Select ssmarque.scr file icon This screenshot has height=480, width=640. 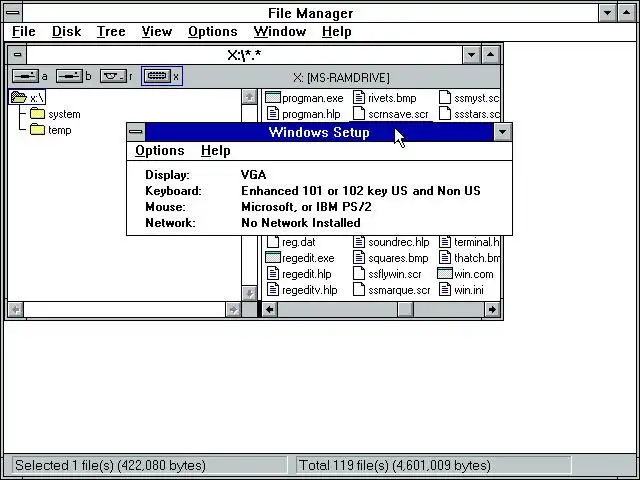(359, 290)
